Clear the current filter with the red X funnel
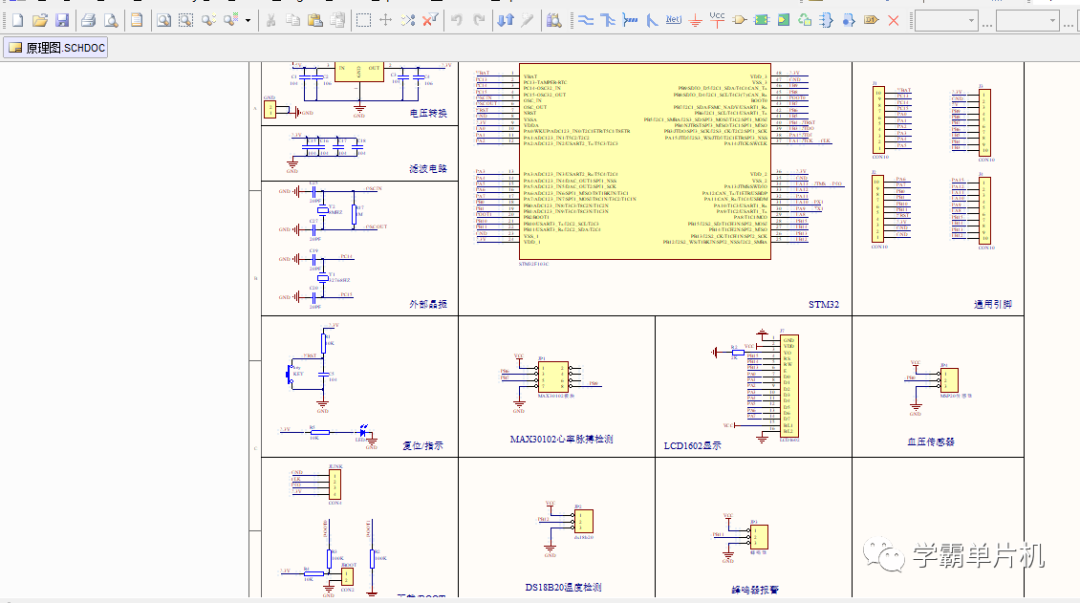The height and width of the screenshot is (603, 1080). click(430, 21)
